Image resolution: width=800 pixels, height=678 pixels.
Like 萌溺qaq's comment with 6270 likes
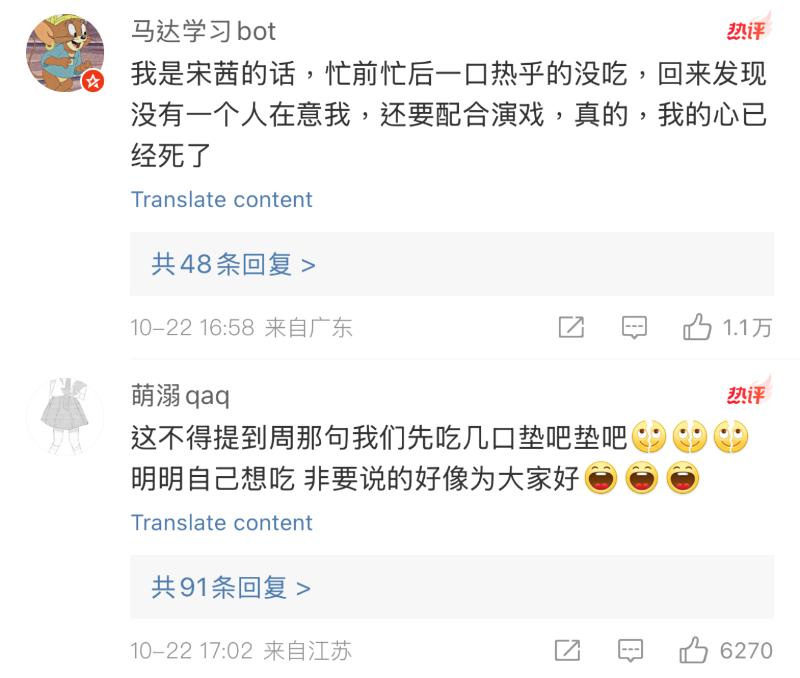[693, 651]
